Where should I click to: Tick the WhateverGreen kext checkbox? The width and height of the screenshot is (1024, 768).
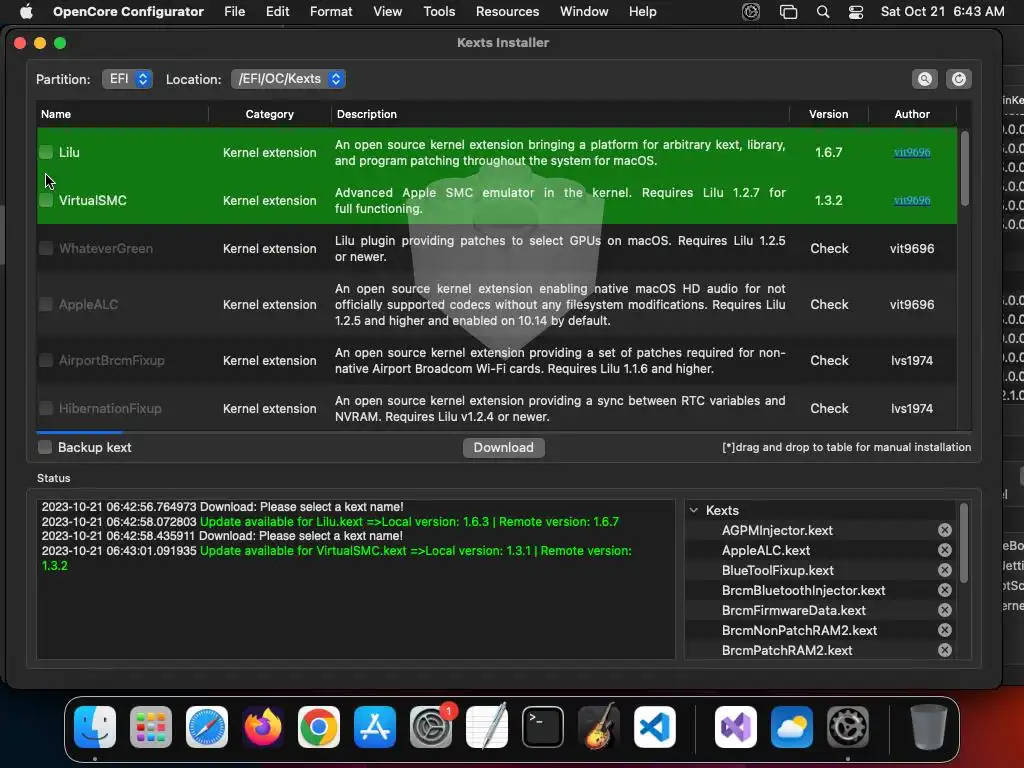46,248
